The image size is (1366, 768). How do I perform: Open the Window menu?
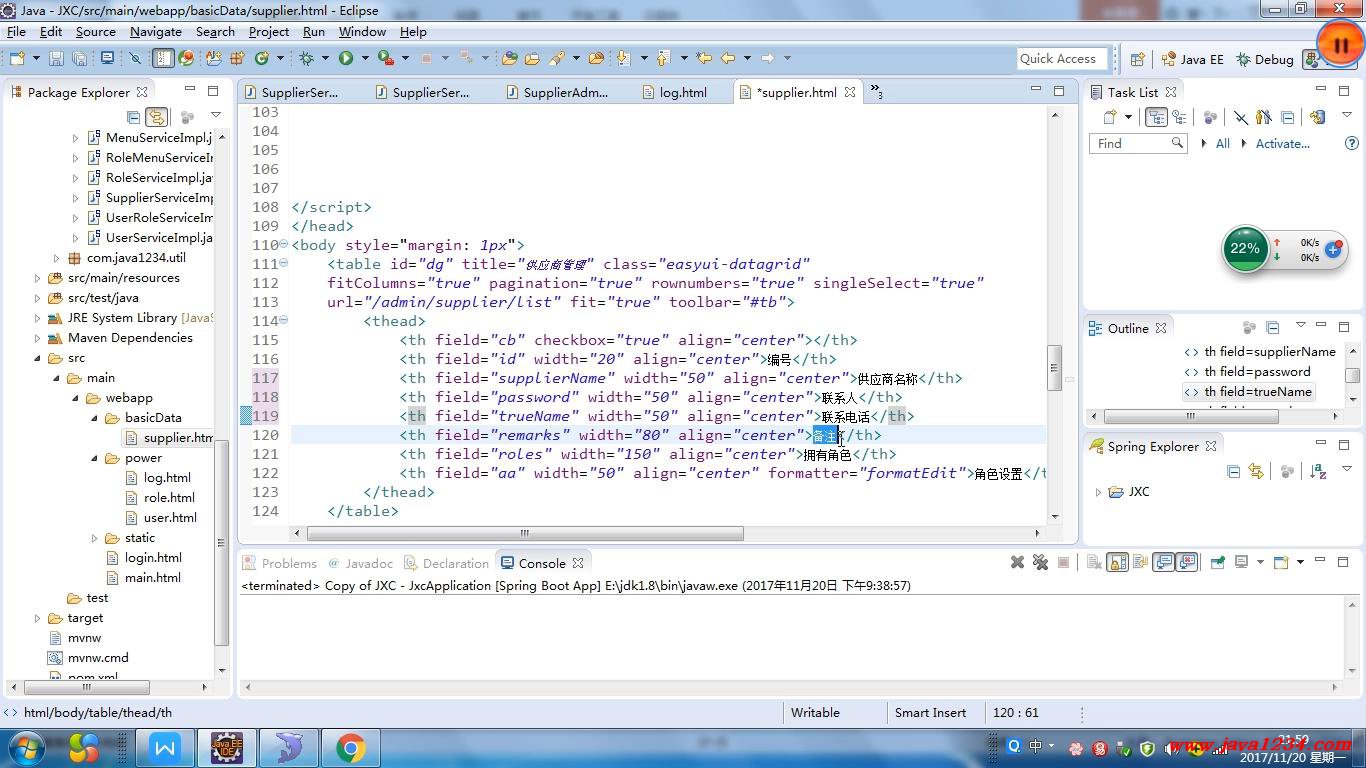362,31
